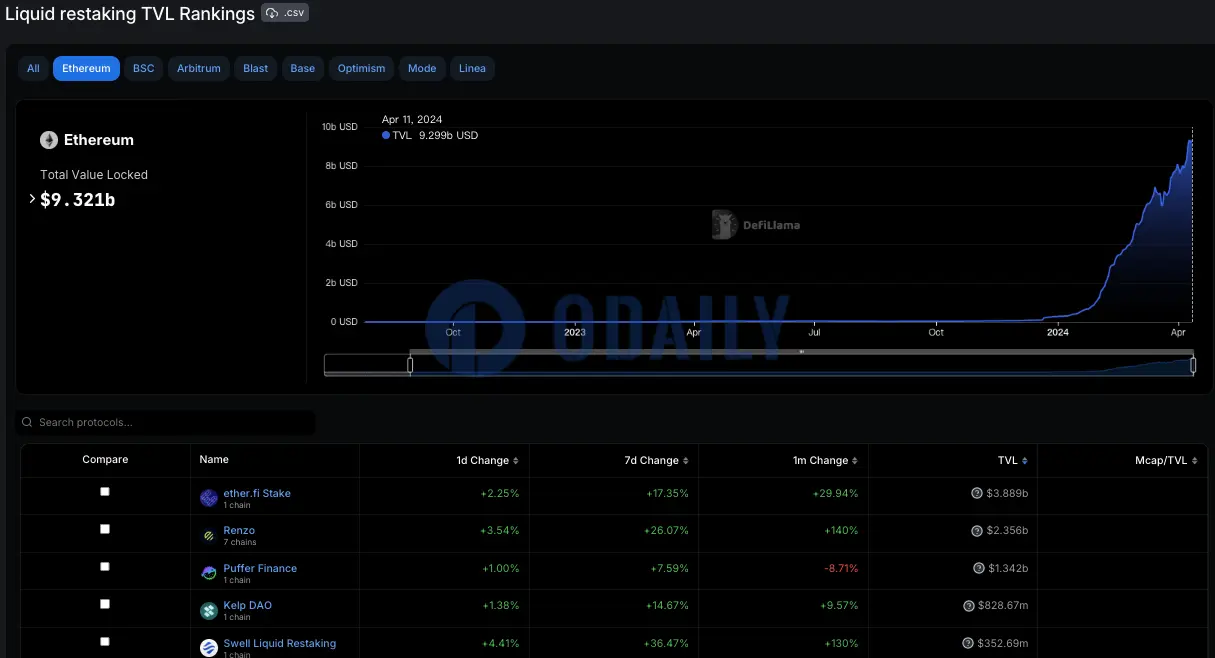
Task: Click the $9.321b total value figure
Action: pos(78,200)
